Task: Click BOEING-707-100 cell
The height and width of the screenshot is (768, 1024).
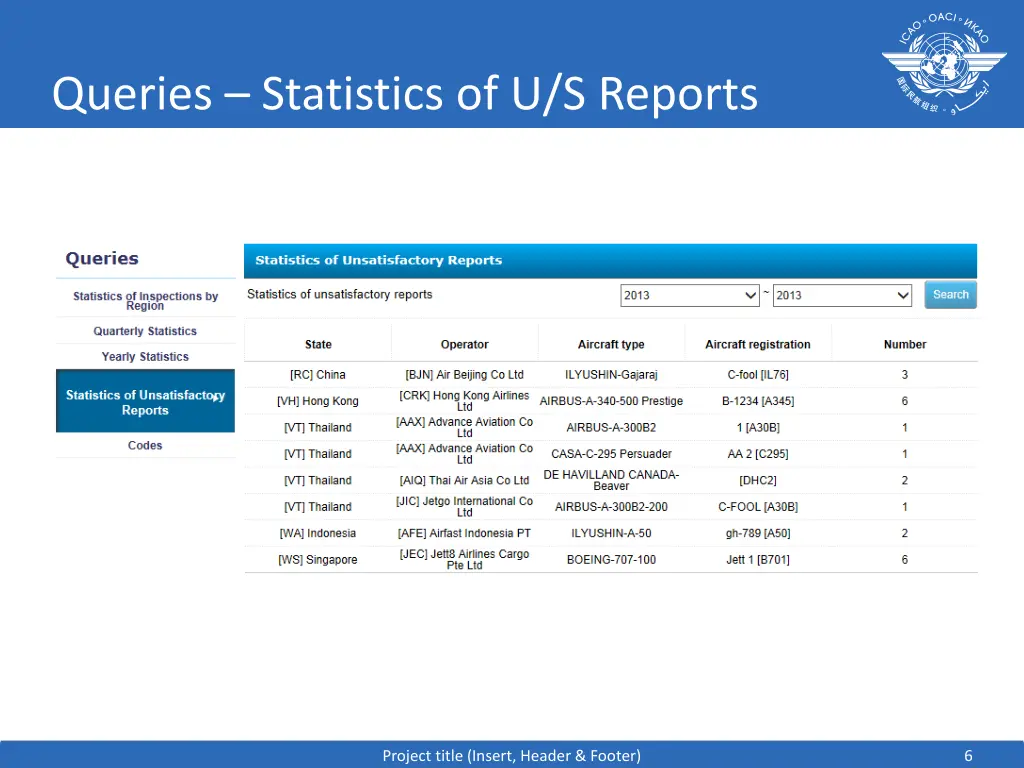Action: (x=611, y=560)
